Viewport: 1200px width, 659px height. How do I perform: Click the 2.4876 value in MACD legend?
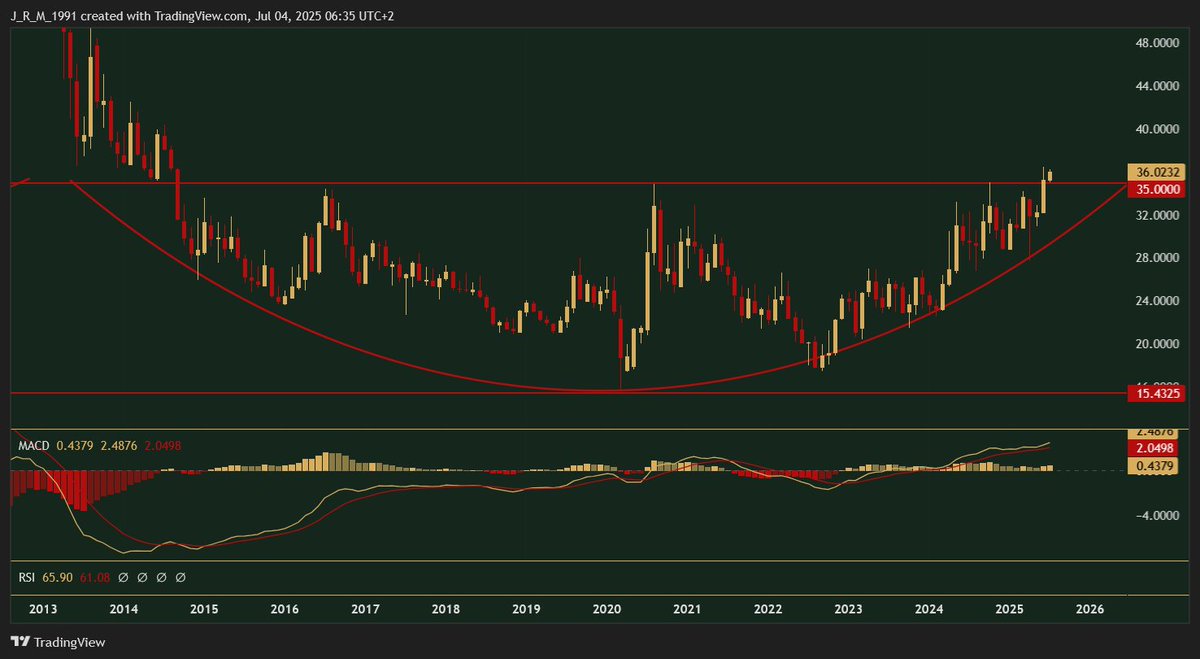tap(118, 445)
